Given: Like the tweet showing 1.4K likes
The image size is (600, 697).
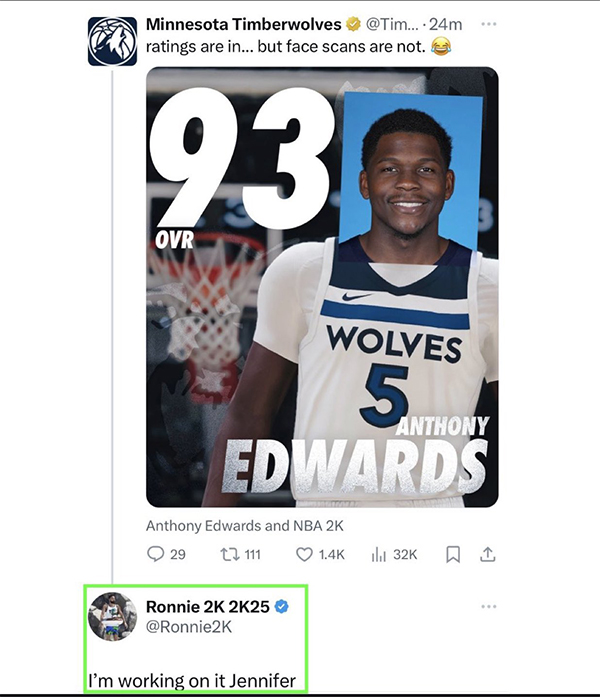Looking at the screenshot, I should (304, 554).
